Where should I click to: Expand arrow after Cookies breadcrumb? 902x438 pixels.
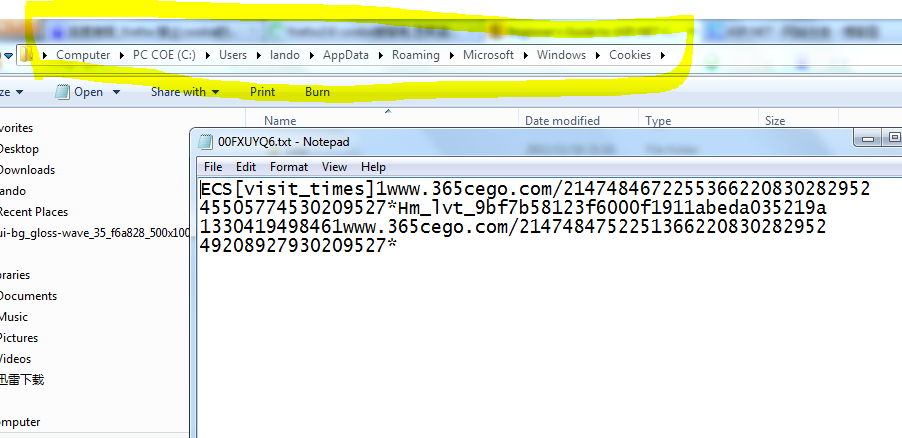663,55
